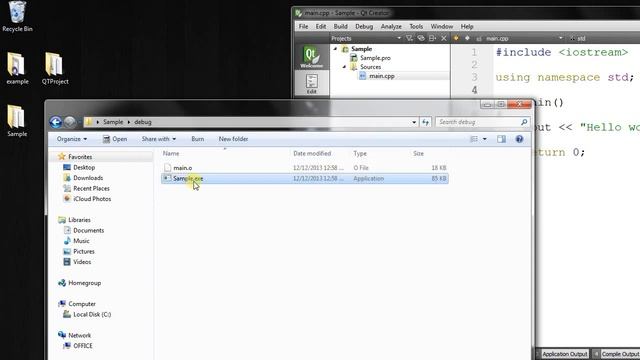Image resolution: width=640 pixels, height=360 pixels.
Task: Open Explorer Help question mark icon
Action: 519,139
